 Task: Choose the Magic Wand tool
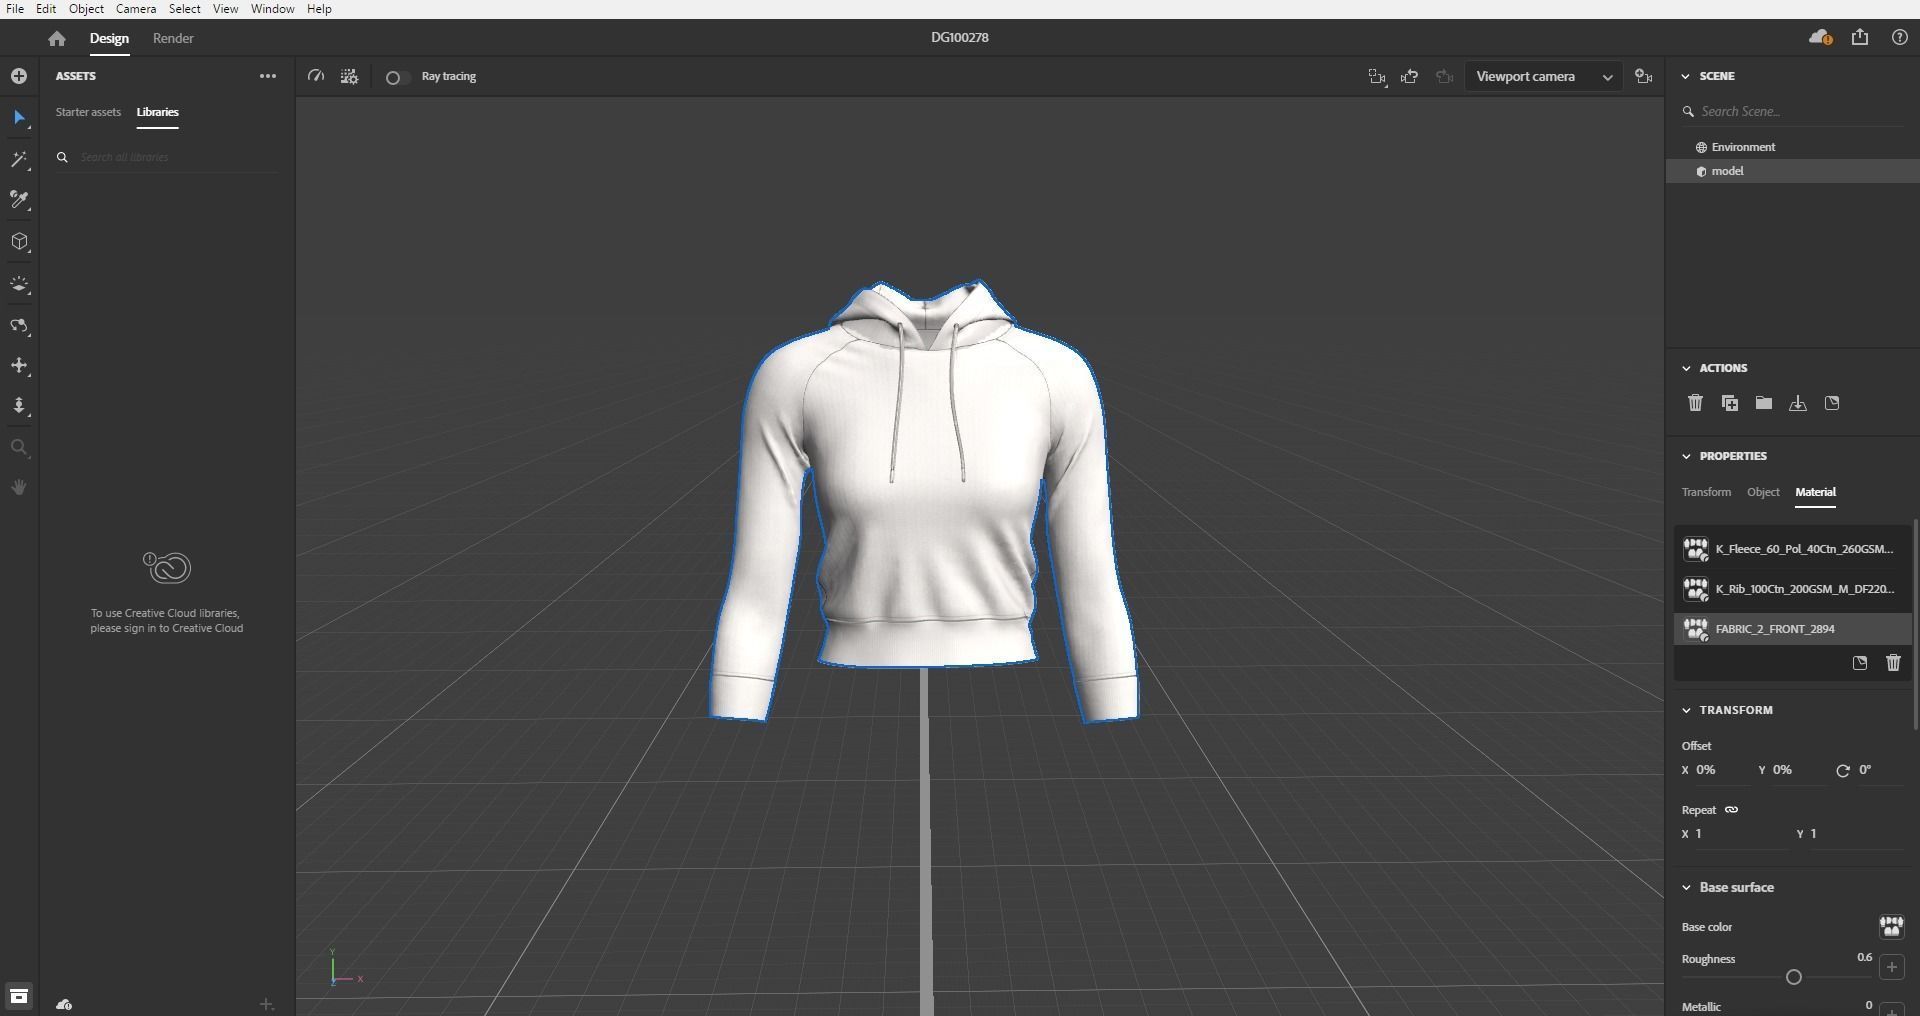[19, 160]
